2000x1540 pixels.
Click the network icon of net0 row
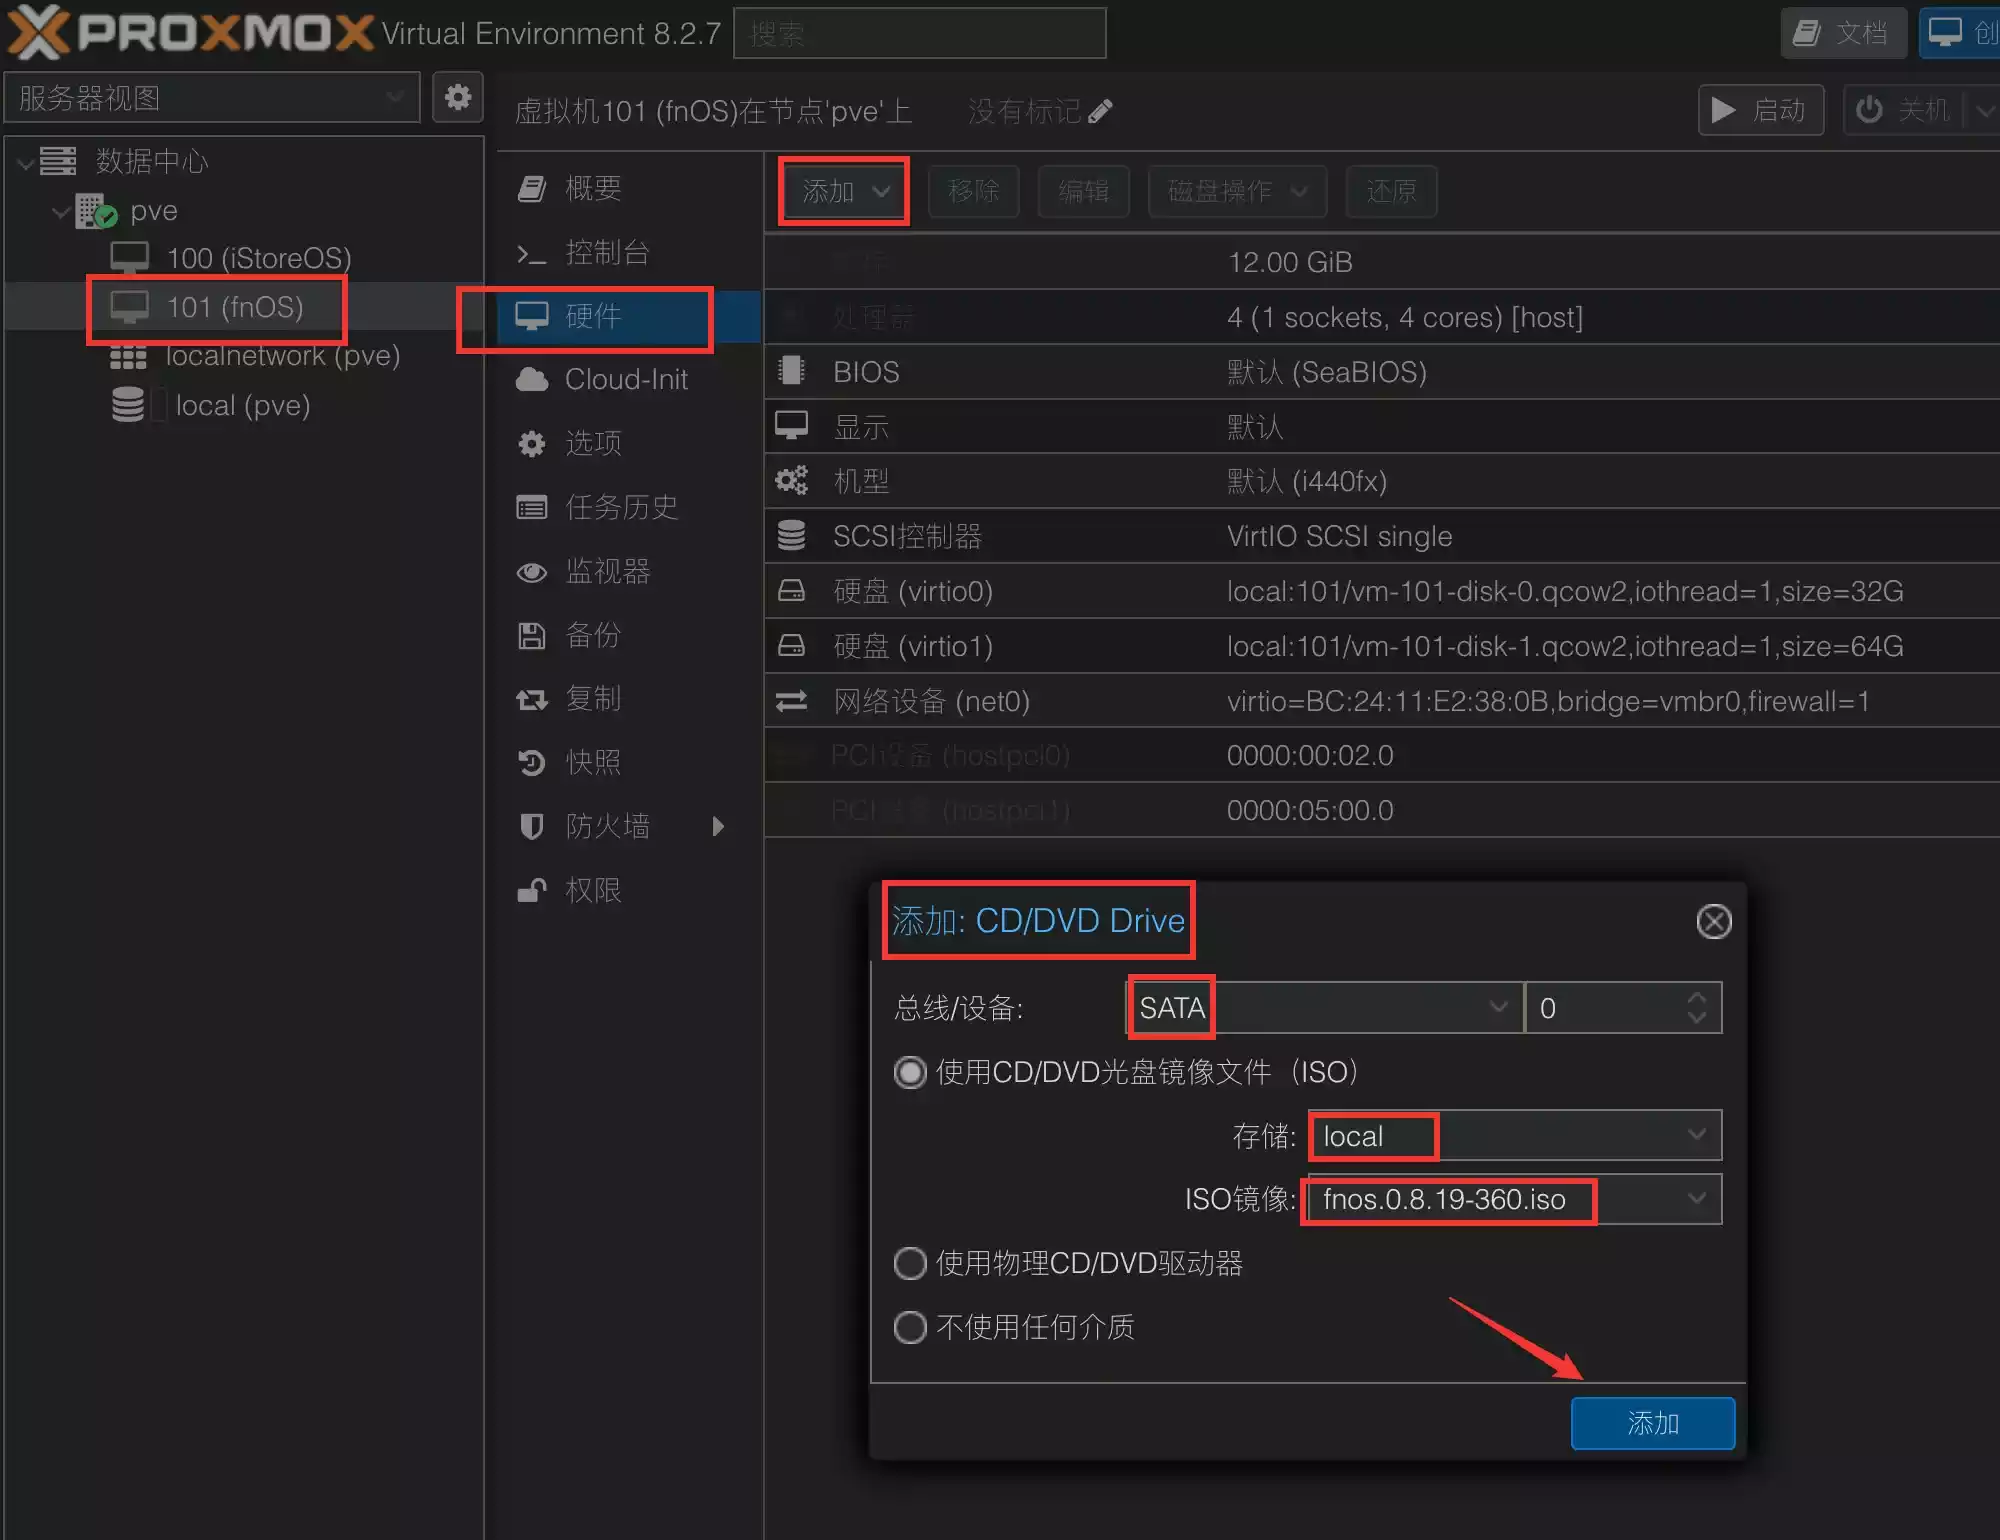(x=791, y=701)
